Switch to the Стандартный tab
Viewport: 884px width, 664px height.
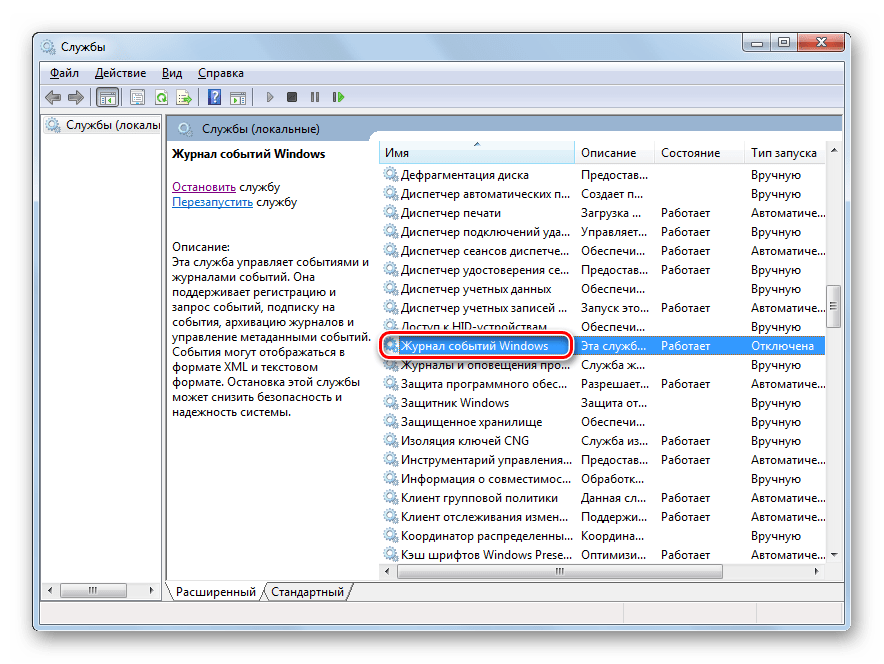click(x=307, y=592)
